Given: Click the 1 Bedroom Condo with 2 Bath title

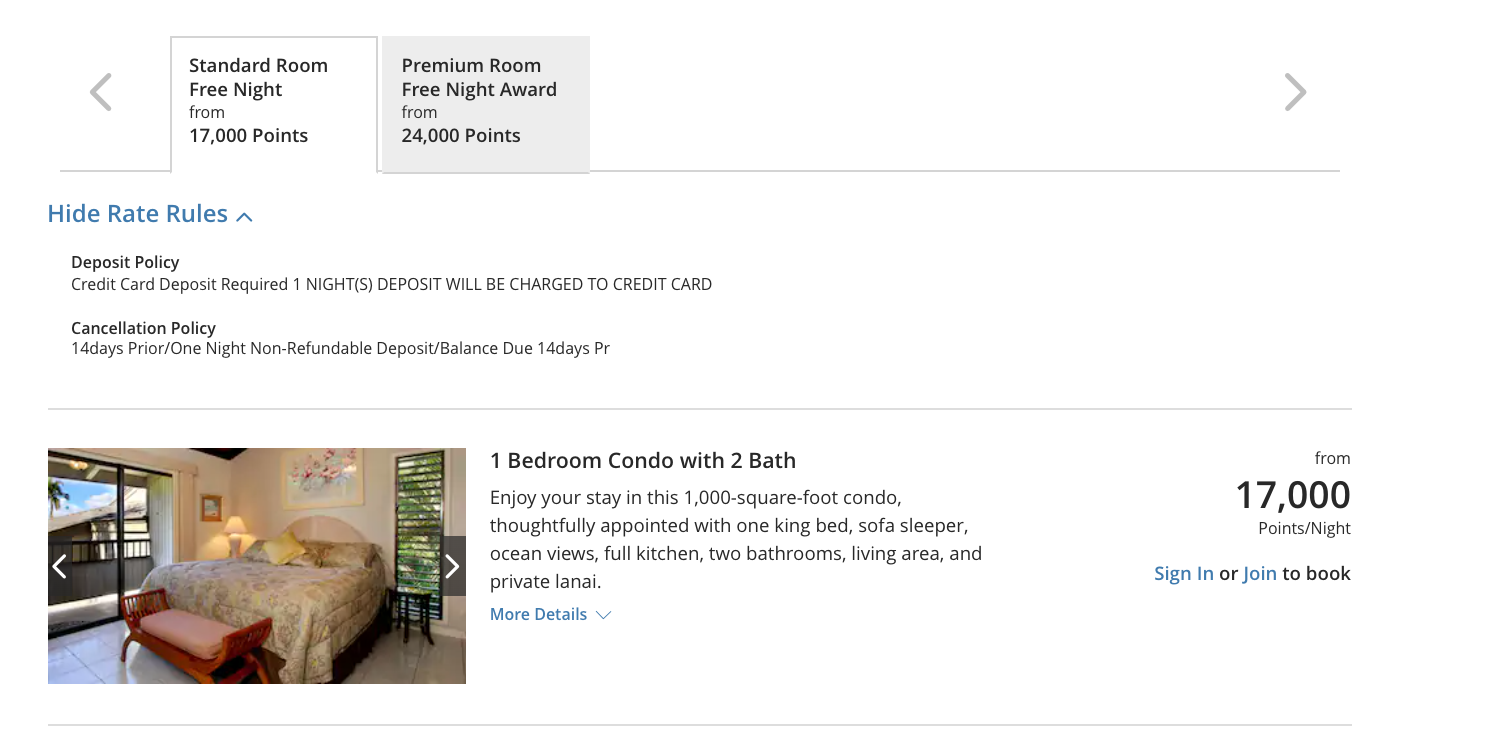Looking at the screenshot, I should 642,461.
